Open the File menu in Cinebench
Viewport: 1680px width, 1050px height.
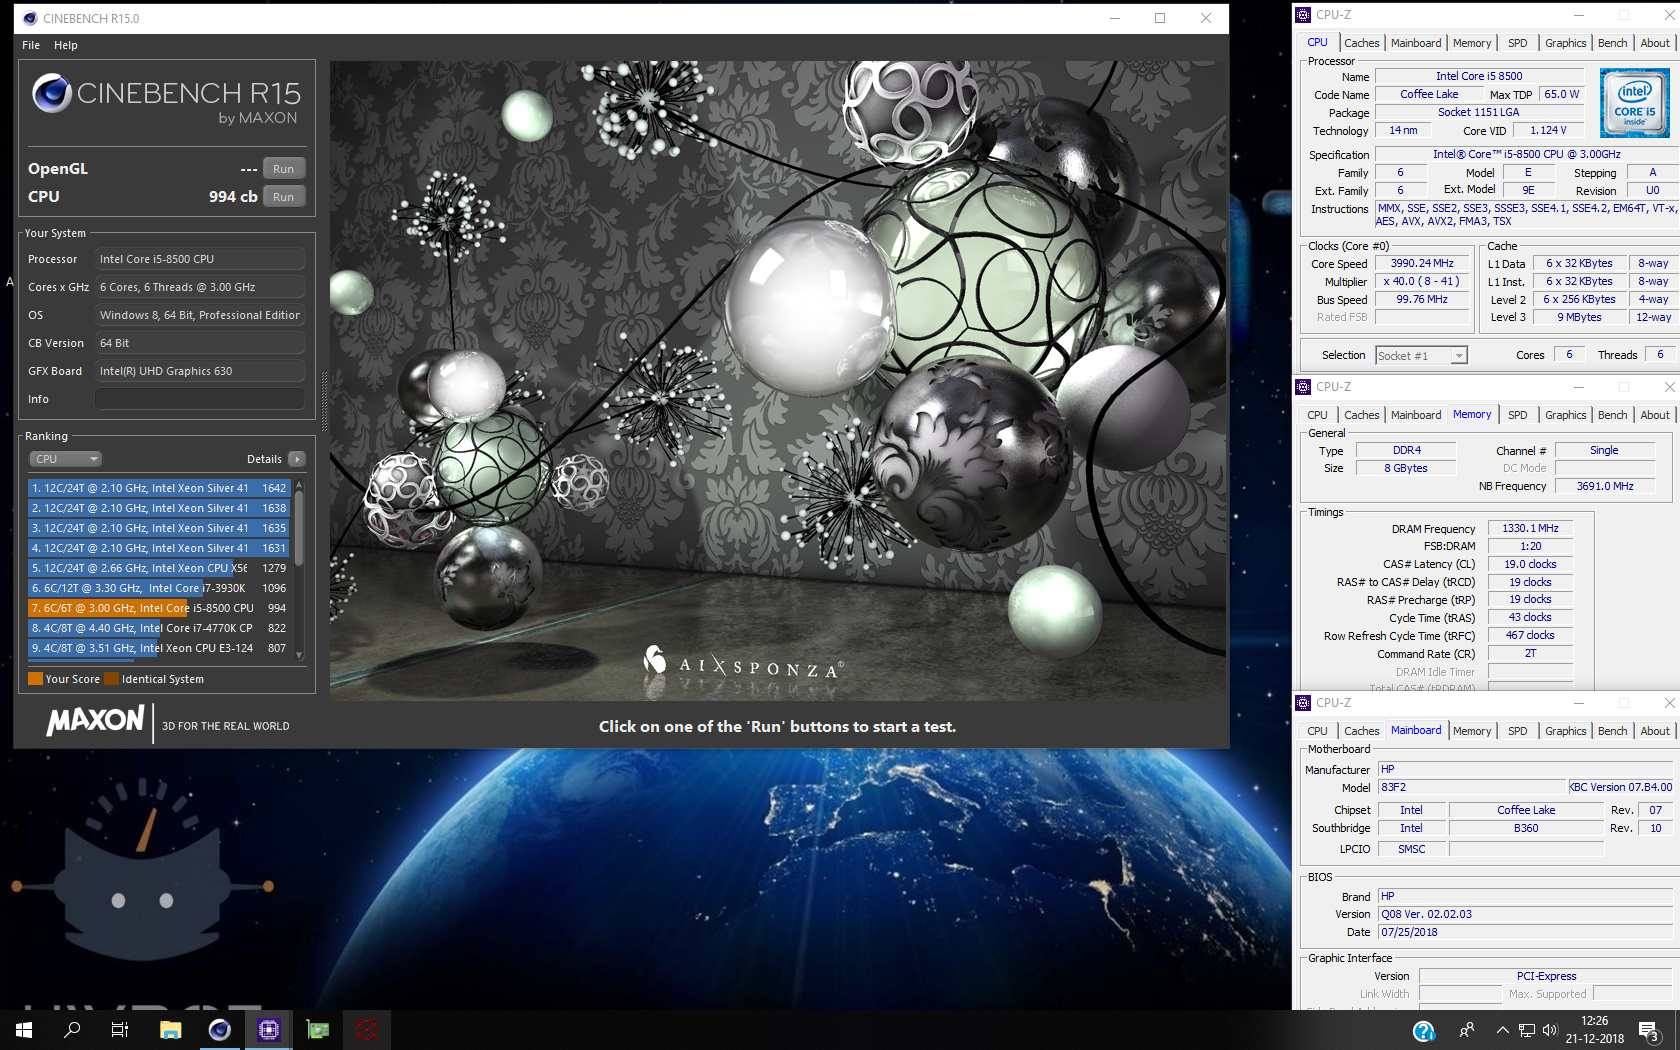(x=31, y=45)
